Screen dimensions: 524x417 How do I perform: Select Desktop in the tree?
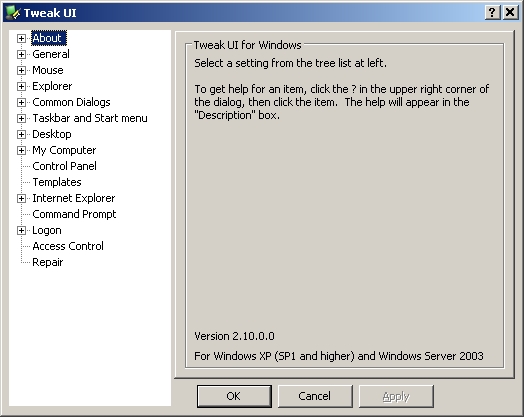click(x=52, y=134)
